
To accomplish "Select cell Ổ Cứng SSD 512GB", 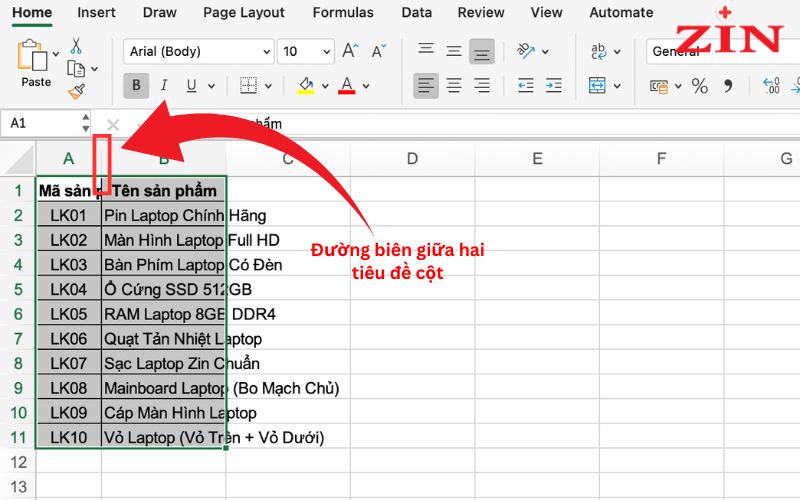I will click(x=163, y=289).
